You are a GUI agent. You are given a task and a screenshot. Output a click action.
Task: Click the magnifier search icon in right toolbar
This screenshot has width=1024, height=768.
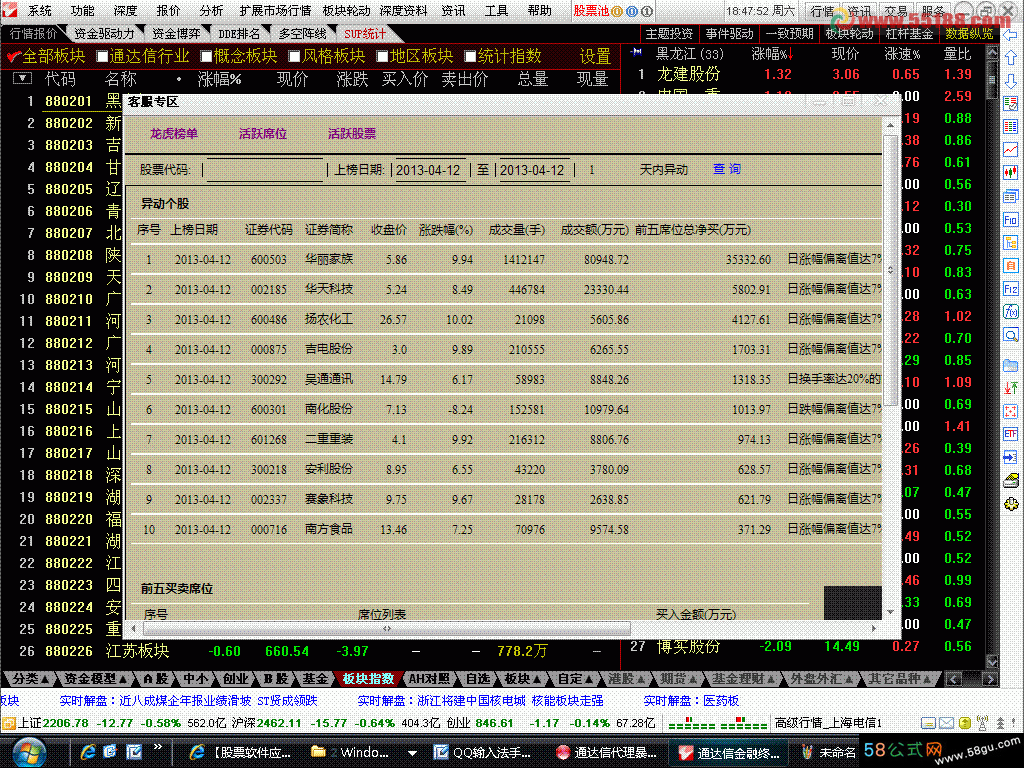pyautogui.click(x=1010, y=335)
